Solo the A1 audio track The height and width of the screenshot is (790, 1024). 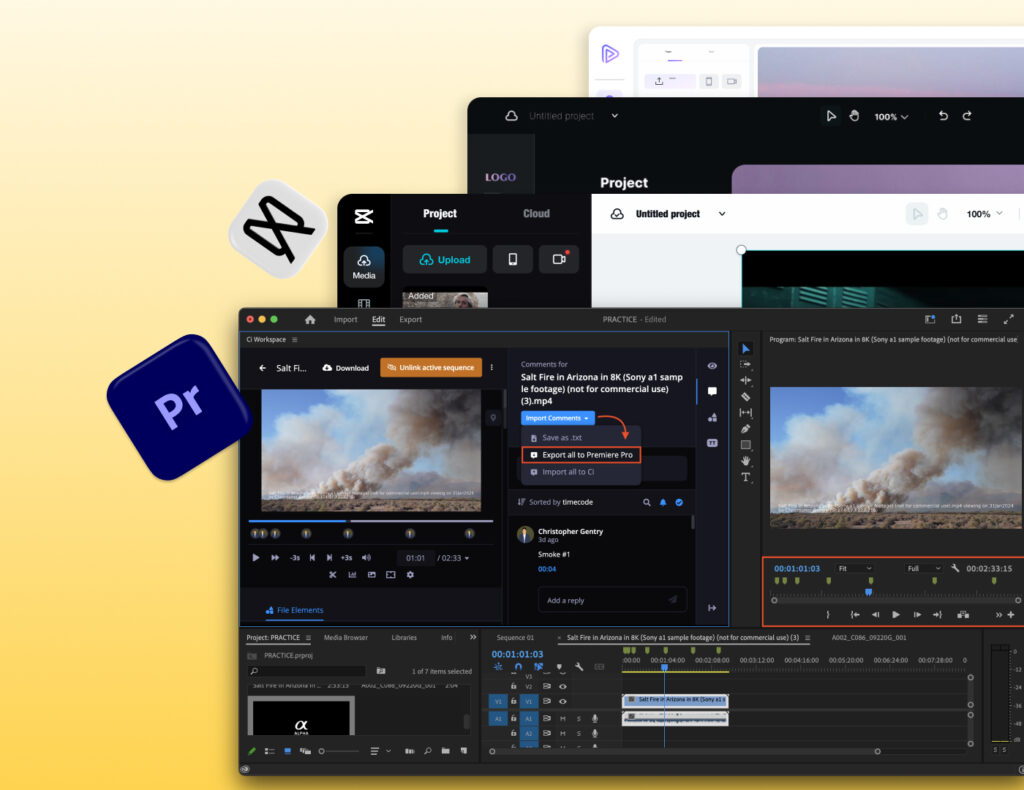(579, 718)
